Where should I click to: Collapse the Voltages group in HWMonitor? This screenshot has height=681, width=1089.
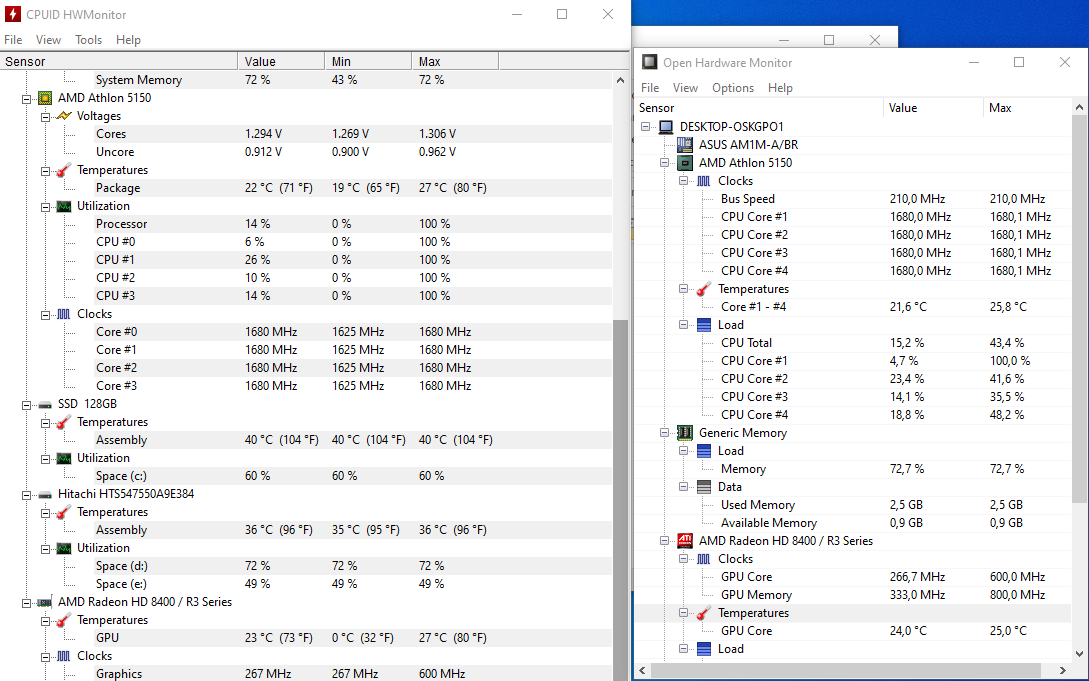pos(45,117)
